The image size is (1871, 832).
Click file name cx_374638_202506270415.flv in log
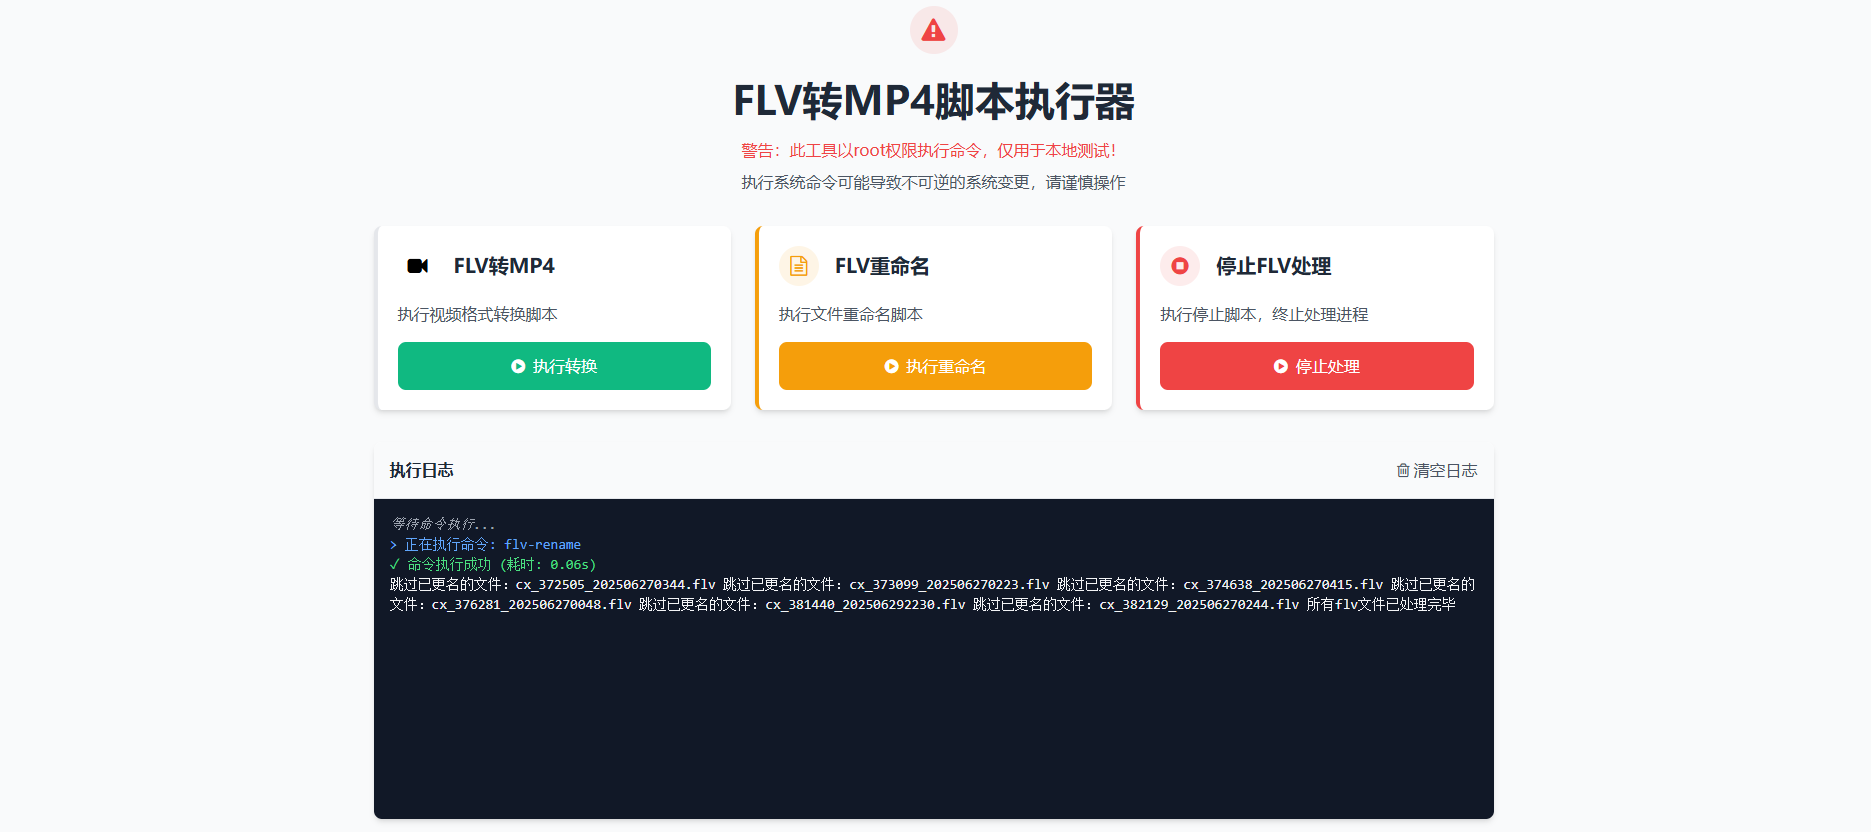point(1283,584)
